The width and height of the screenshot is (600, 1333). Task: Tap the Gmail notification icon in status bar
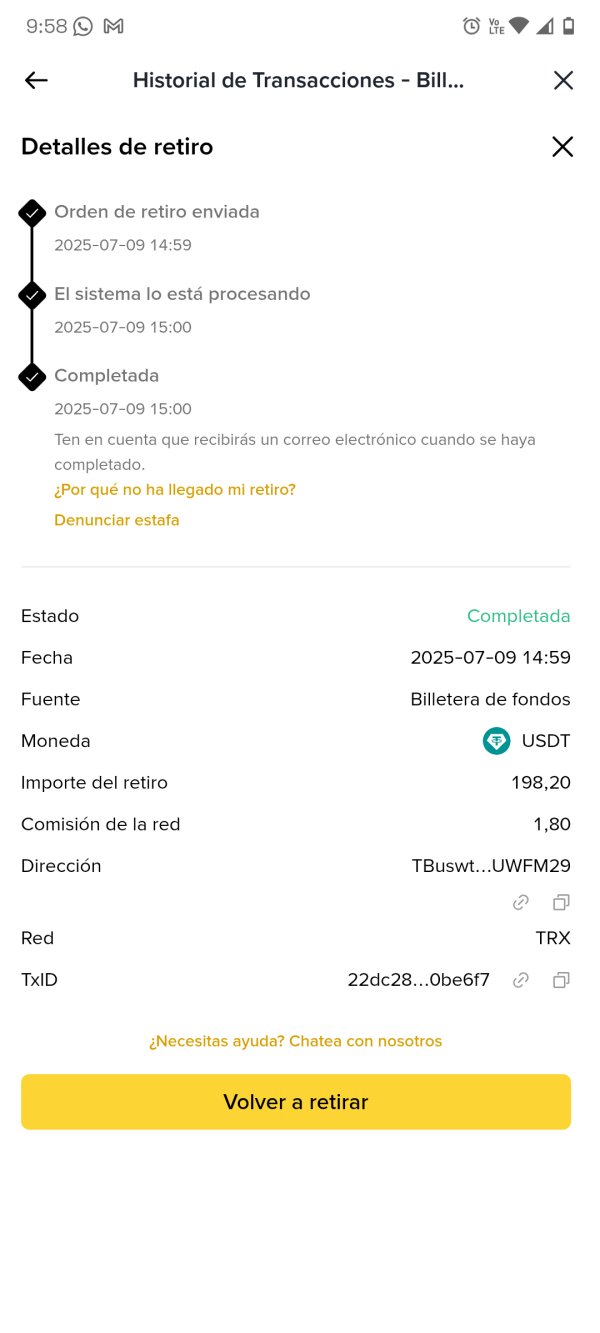point(113,27)
